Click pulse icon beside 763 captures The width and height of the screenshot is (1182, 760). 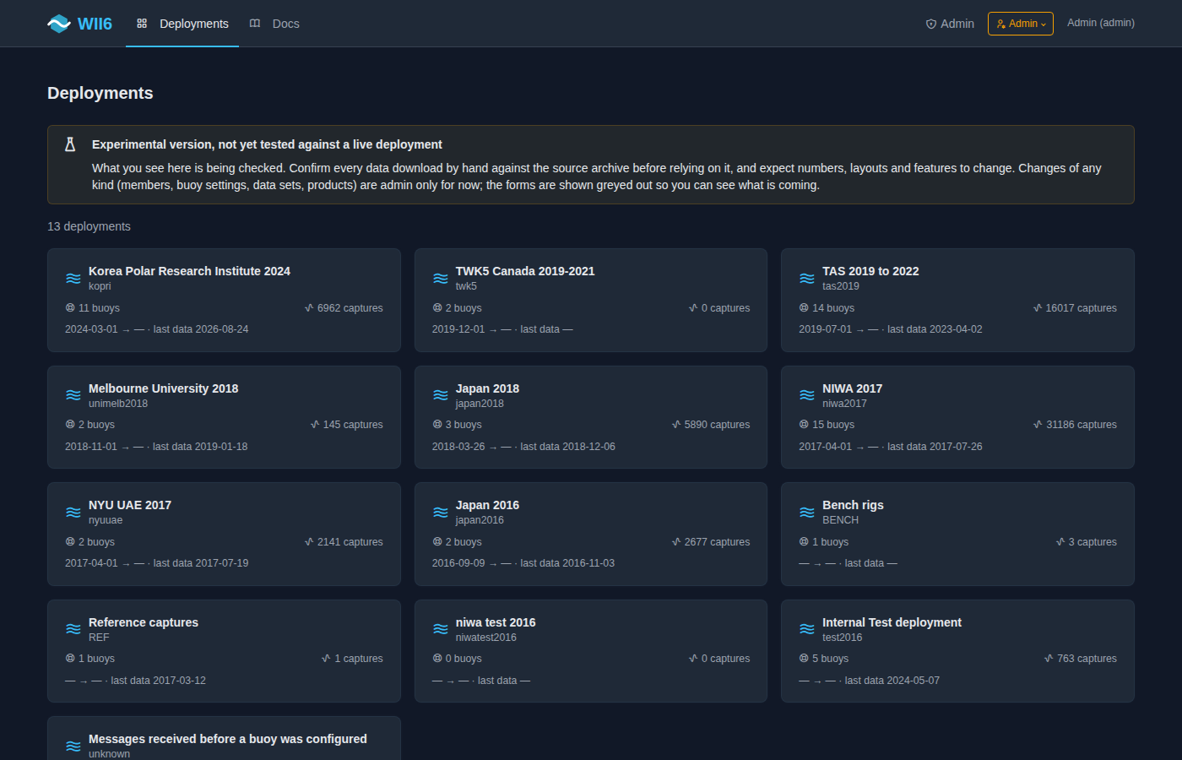point(1049,658)
